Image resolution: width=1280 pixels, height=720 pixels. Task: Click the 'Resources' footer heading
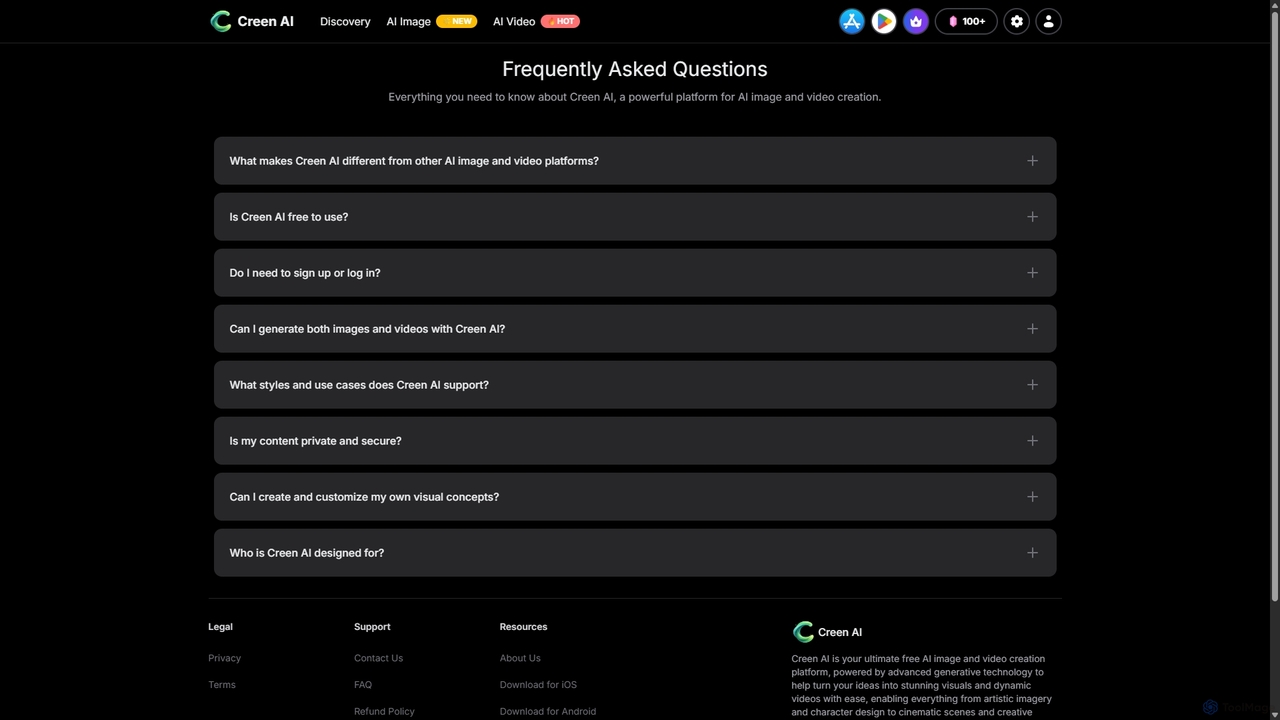pyautogui.click(x=523, y=627)
